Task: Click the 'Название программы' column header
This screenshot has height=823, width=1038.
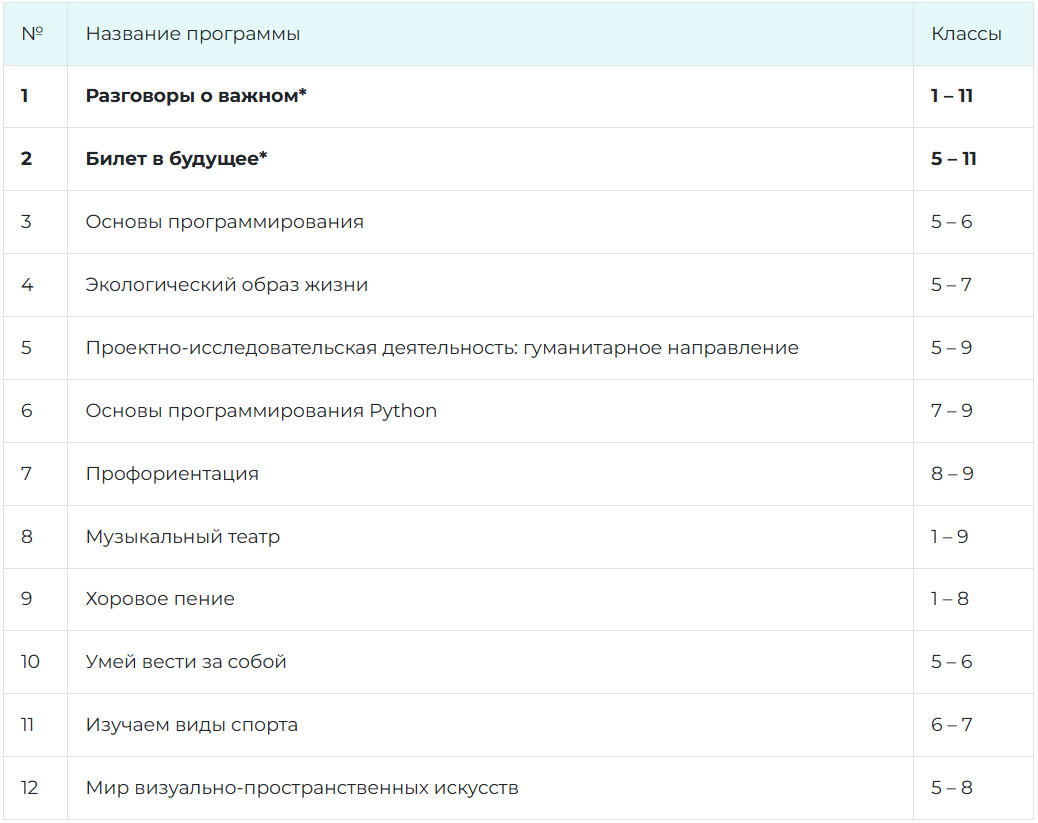Action: pyautogui.click(x=193, y=34)
